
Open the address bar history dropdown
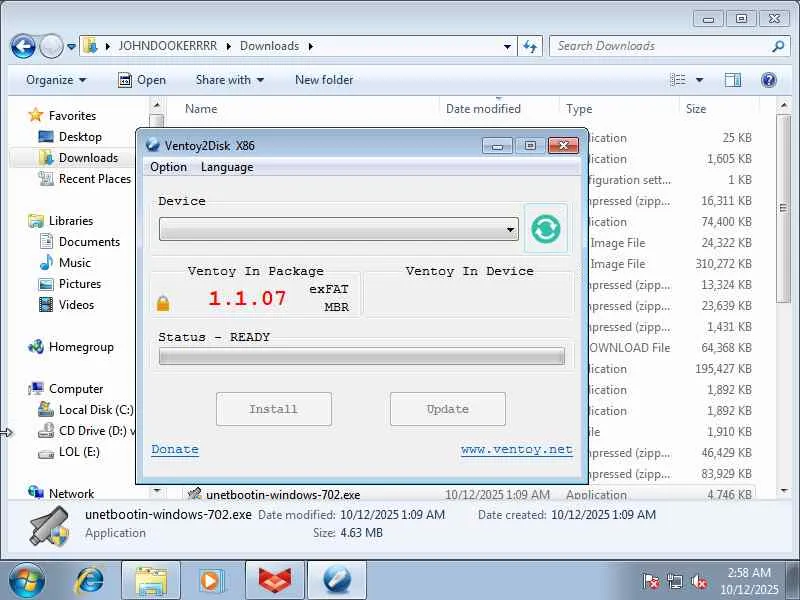click(507, 46)
